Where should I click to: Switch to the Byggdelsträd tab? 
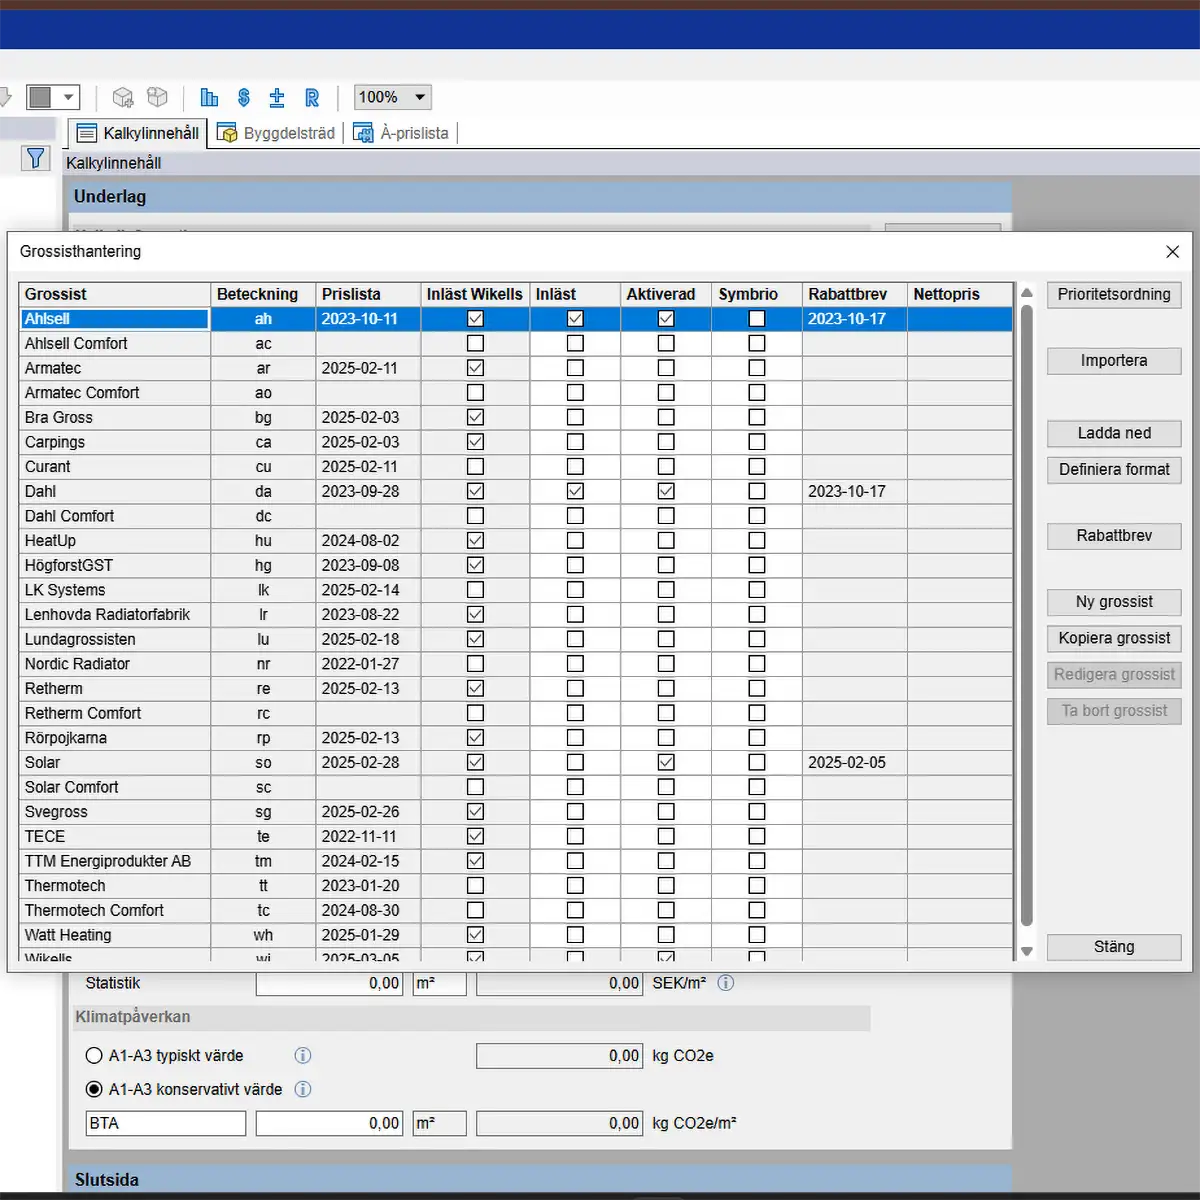coord(277,133)
